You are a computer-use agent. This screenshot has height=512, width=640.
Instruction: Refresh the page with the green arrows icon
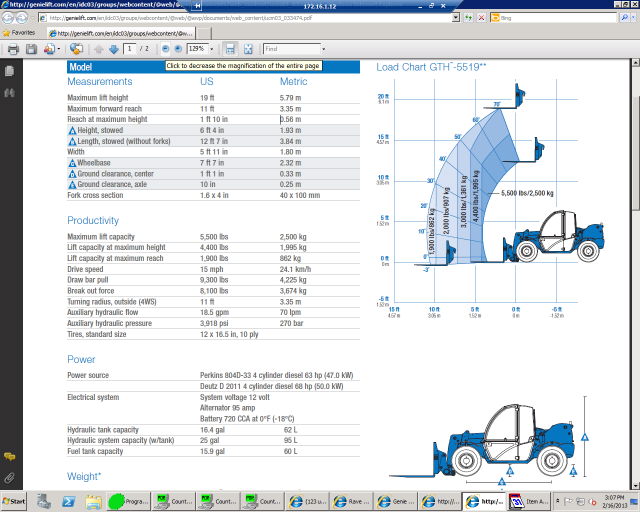pos(469,18)
